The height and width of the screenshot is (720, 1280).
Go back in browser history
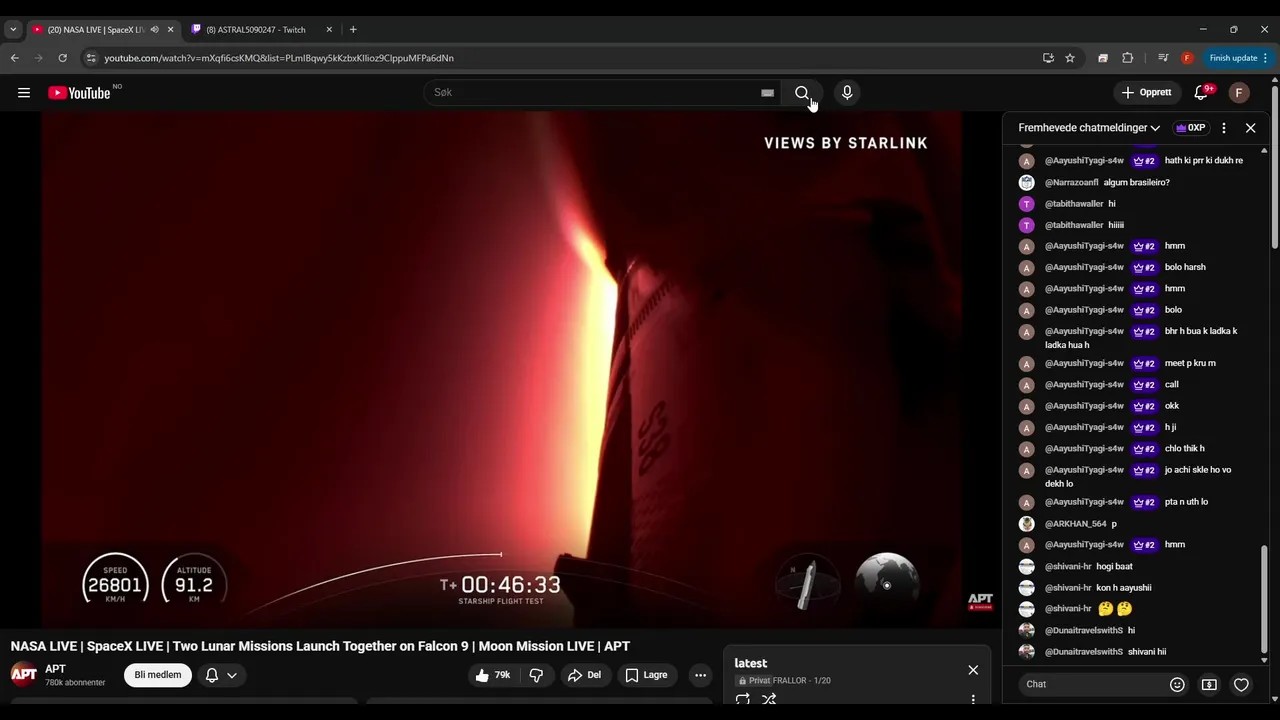point(15,58)
